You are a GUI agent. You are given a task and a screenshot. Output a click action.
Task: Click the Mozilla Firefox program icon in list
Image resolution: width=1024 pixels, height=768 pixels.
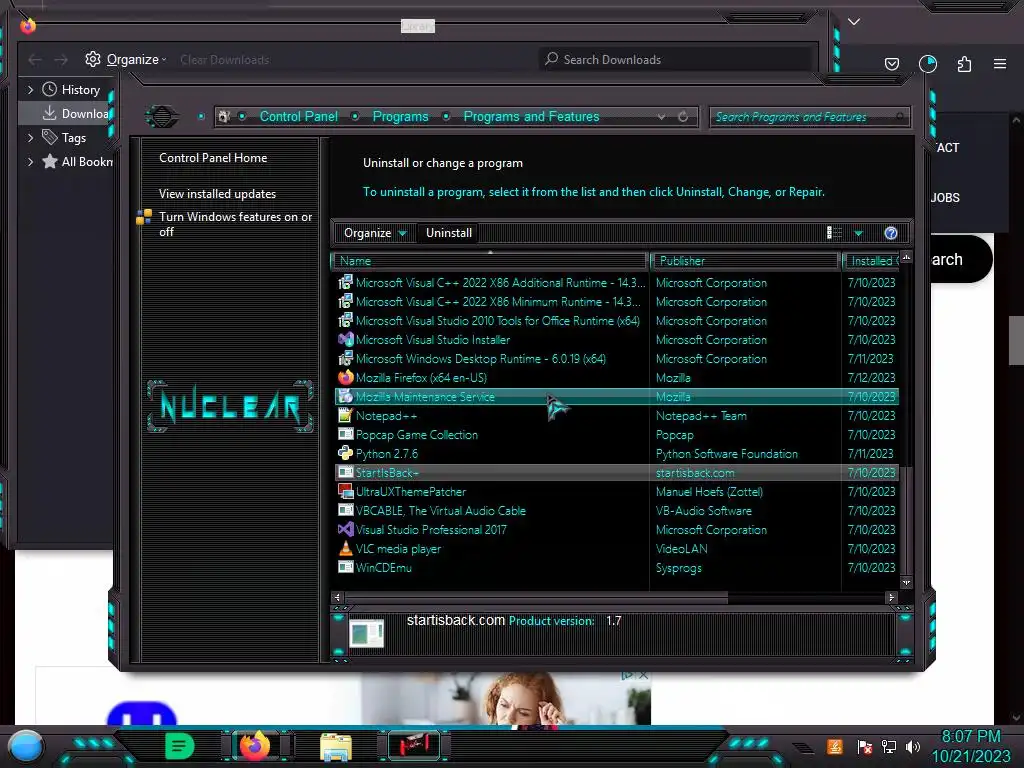pos(345,377)
